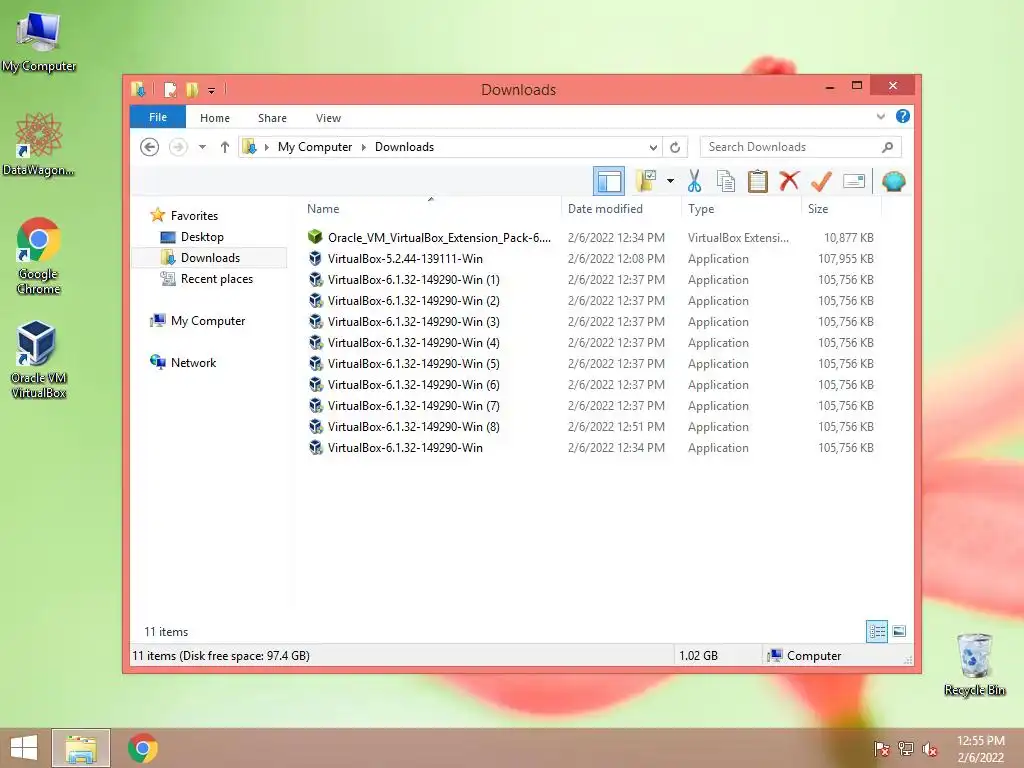
Task: Click icon of VirtualBox-6.1.32-149290-Win (6)
Action: (315, 384)
